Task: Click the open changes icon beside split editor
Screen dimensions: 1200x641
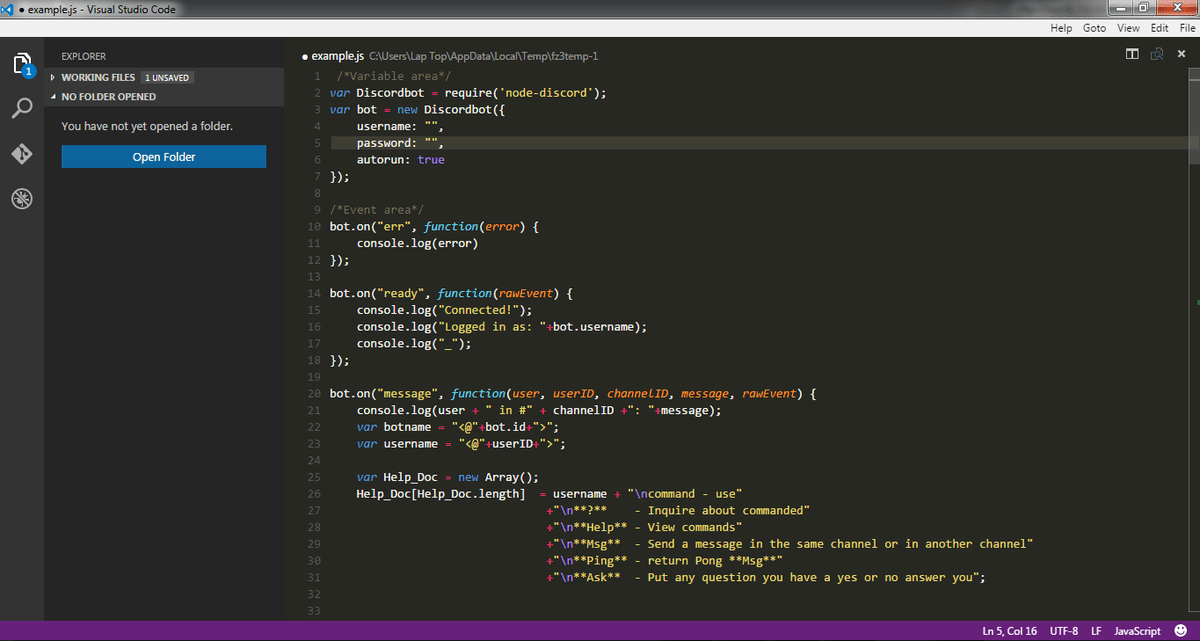Action: 1157,54
